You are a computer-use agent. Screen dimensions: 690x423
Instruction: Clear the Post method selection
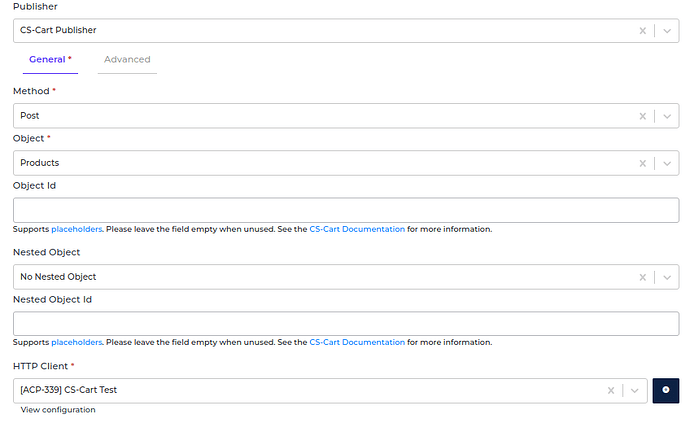(x=642, y=116)
